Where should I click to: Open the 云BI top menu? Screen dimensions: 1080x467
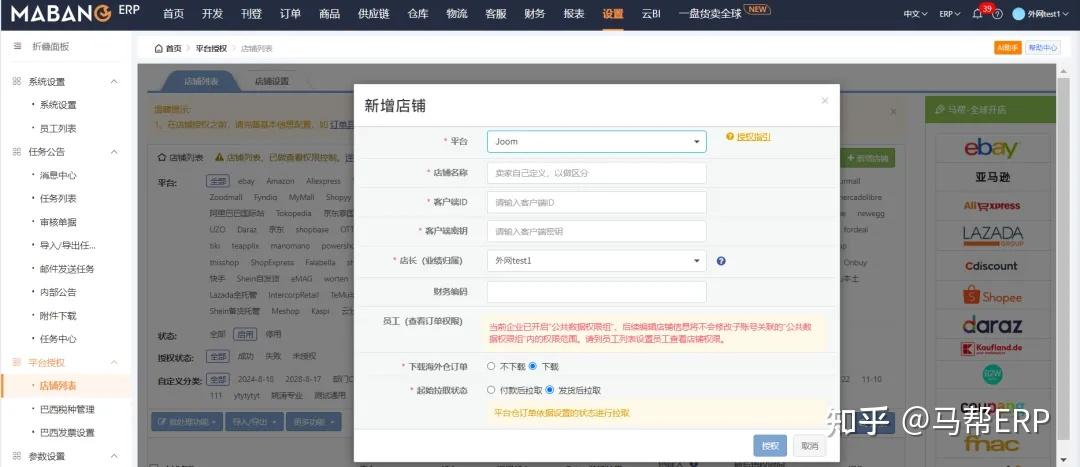pos(650,14)
